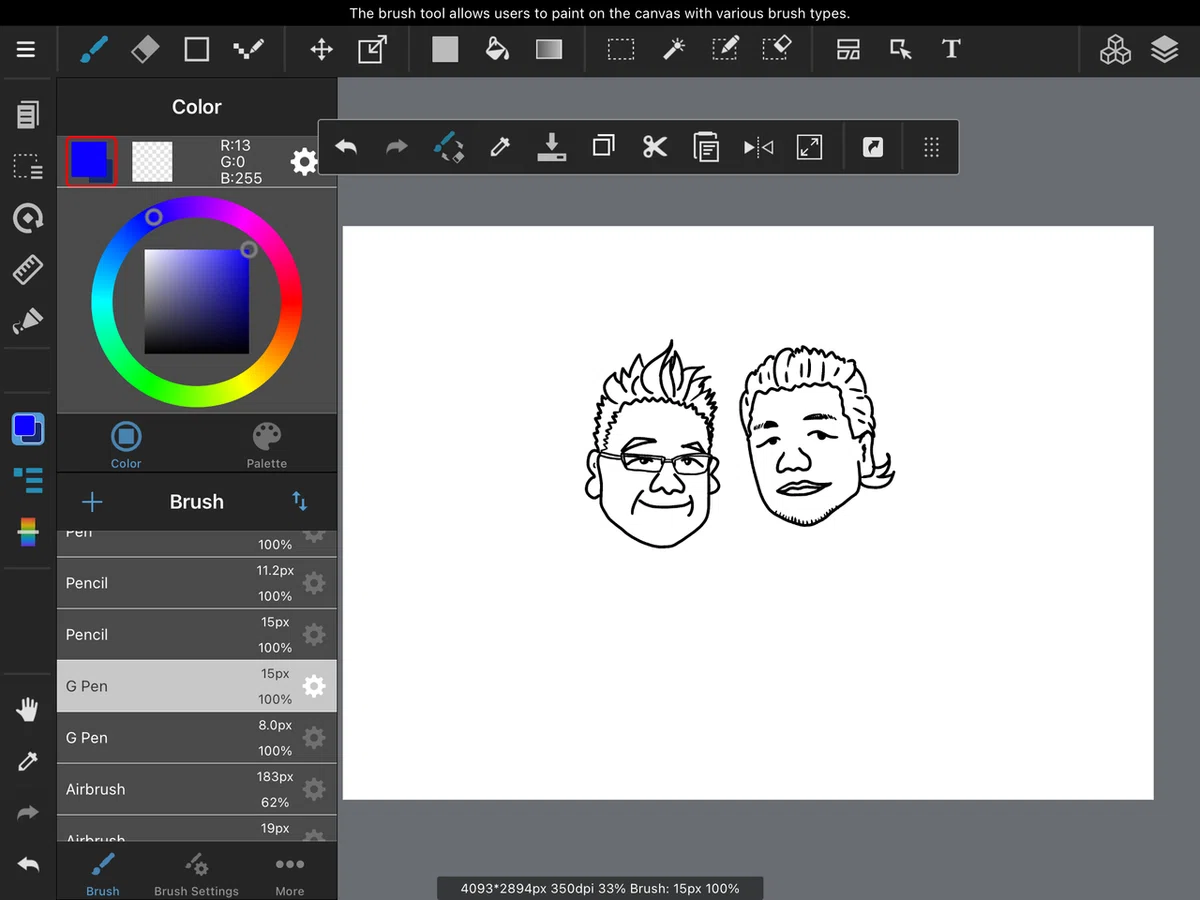Image resolution: width=1200 pixels, height=900 pixels.
Task: Open brush sort order arrows
Action: coord(299,501)
